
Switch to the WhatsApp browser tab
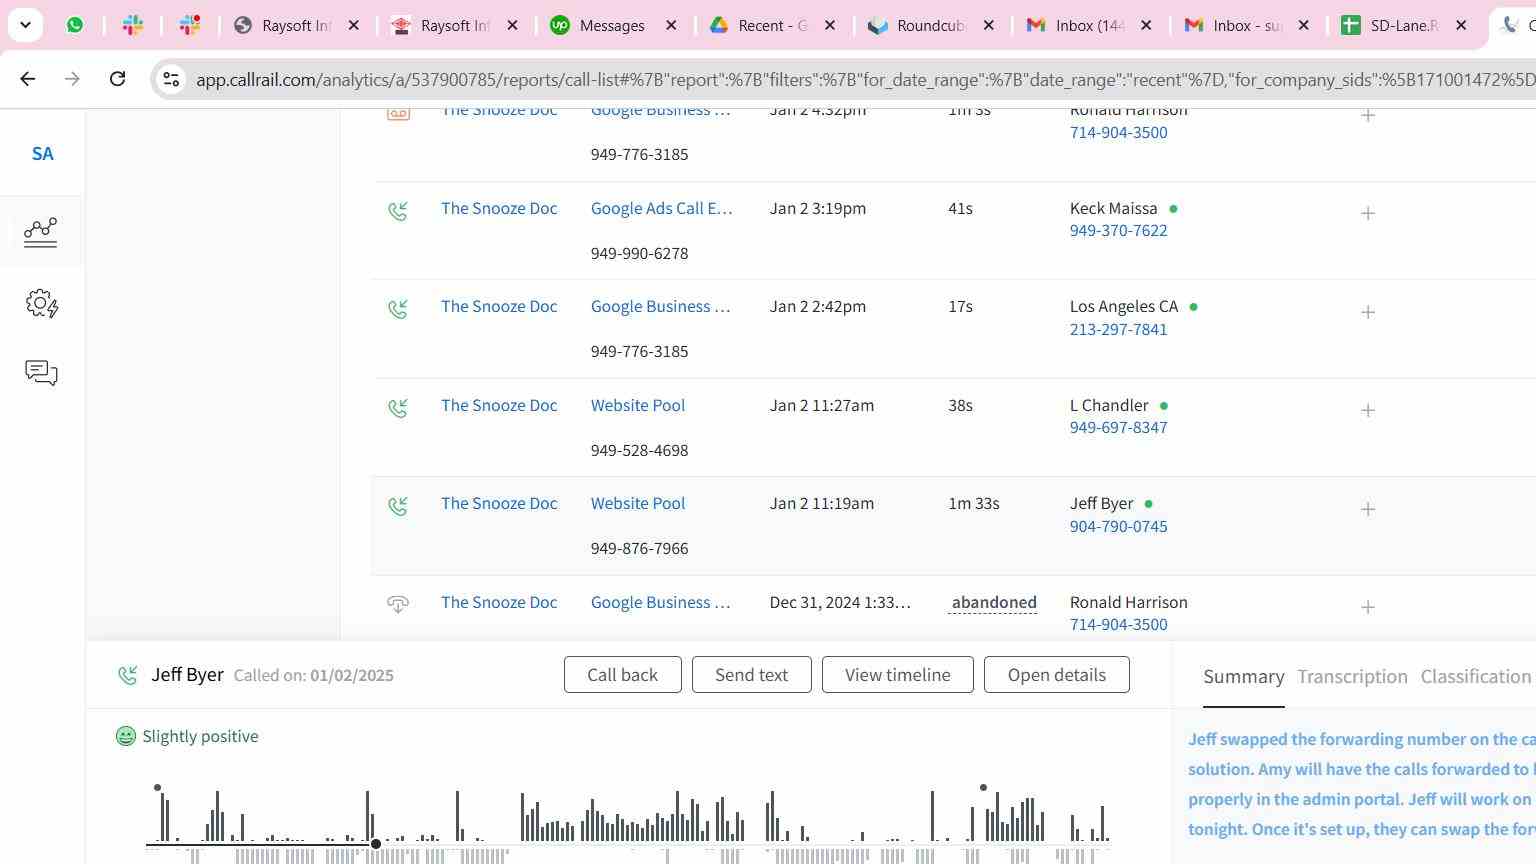coord(75,25)
